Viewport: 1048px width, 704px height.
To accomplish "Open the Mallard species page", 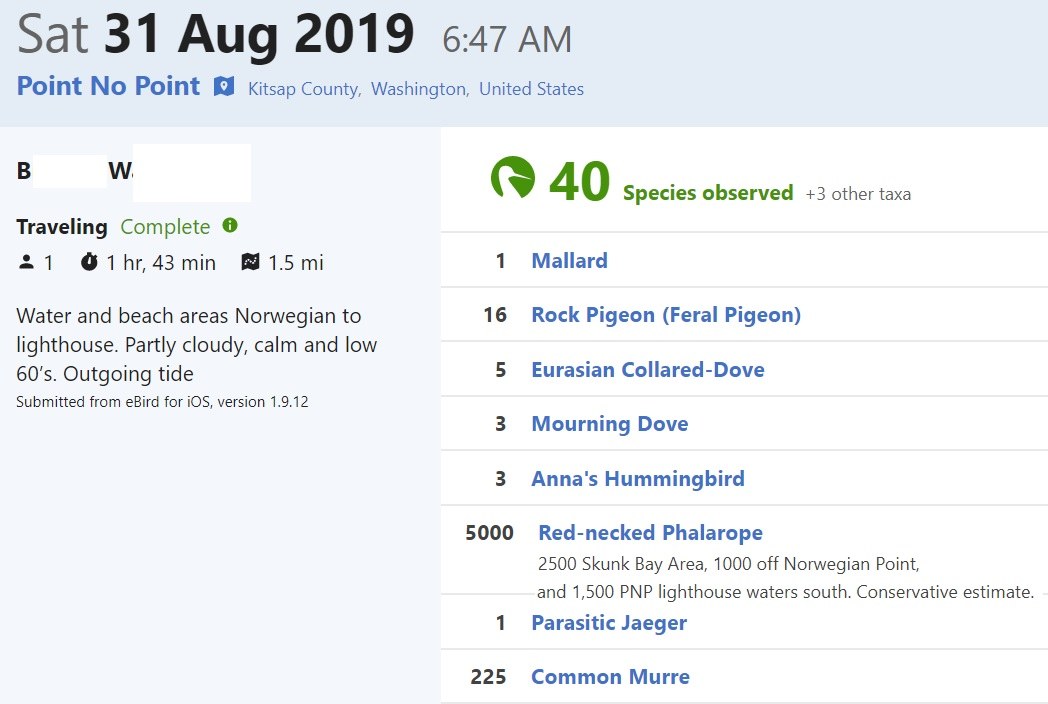I will click(x=569, y=261).
